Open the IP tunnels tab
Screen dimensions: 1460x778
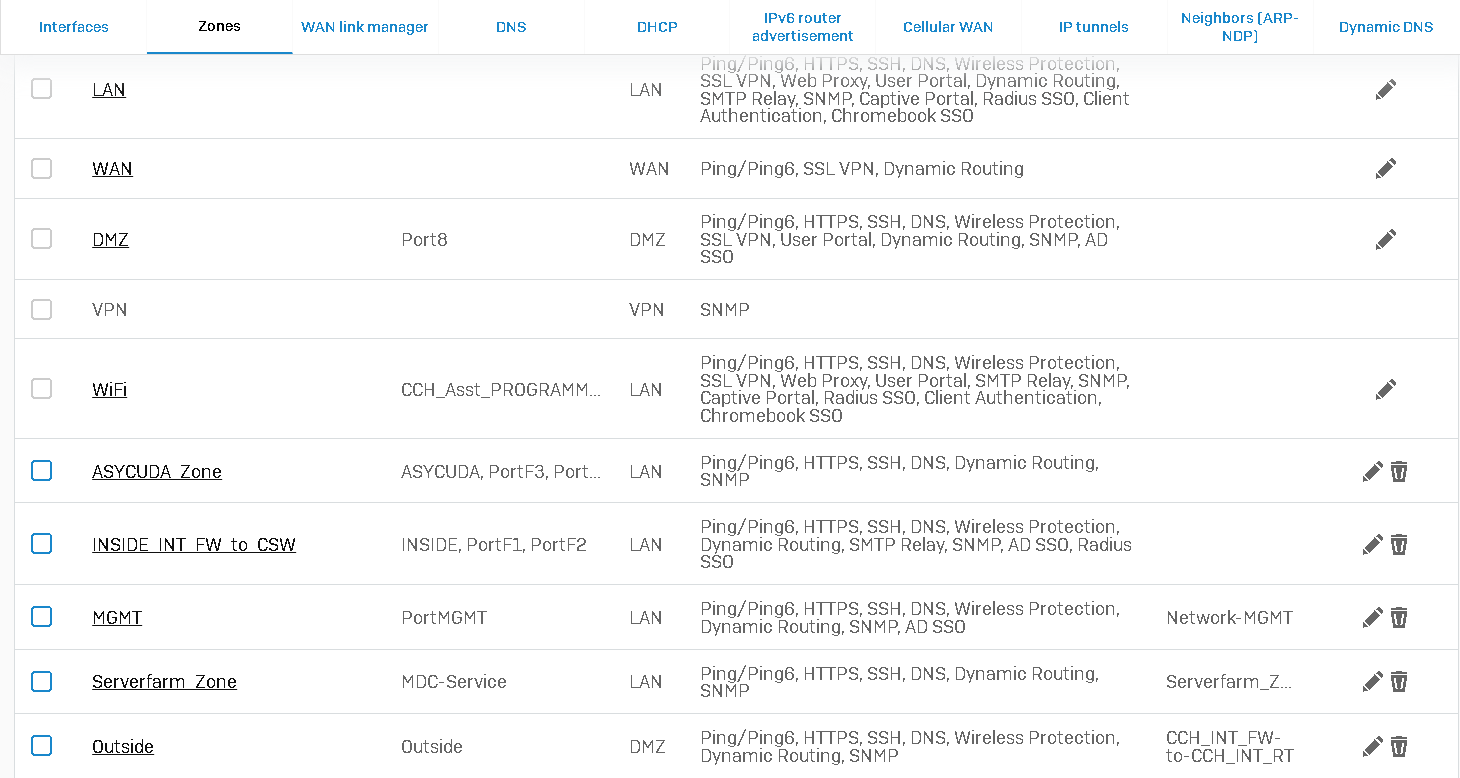pos(1094,27)
